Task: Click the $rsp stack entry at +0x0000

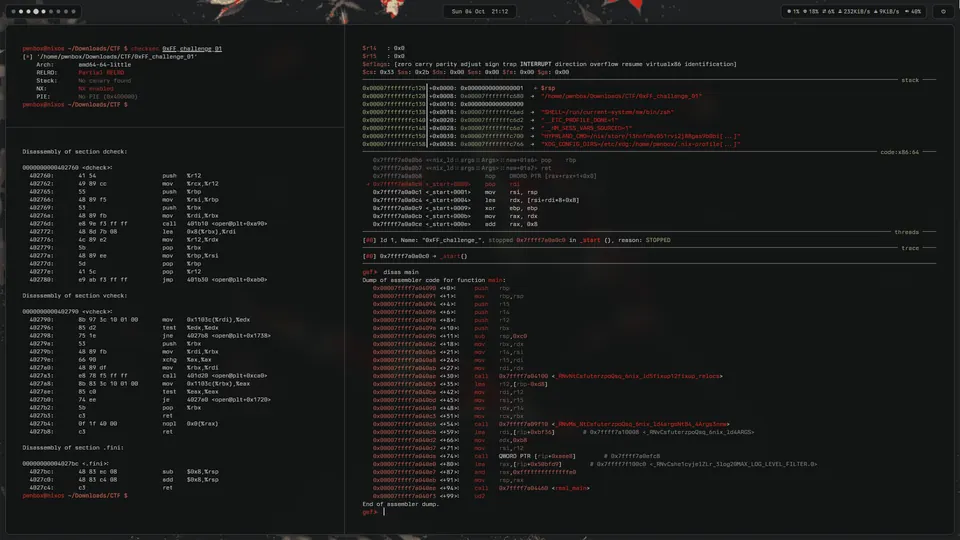Action: tap(459, 88)
